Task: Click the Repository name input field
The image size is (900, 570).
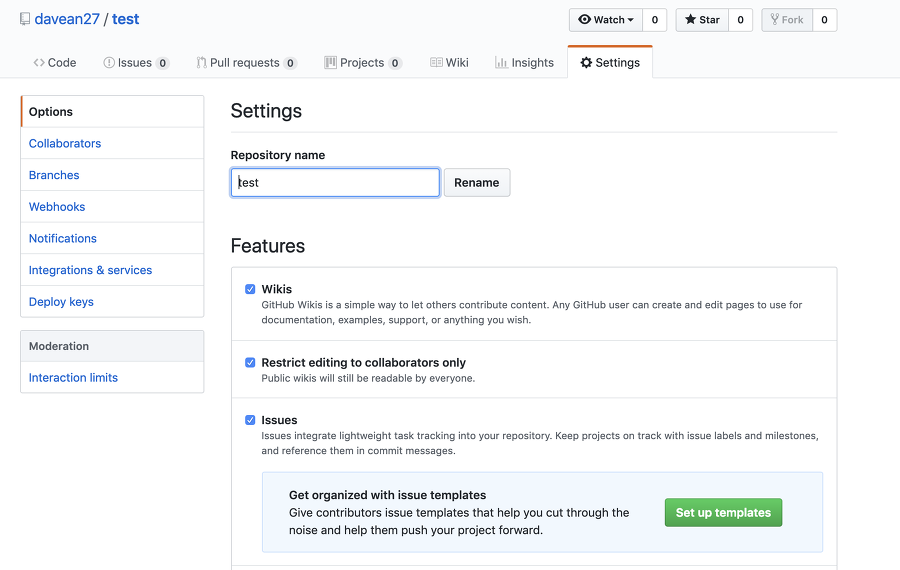Action: (335, 183)
